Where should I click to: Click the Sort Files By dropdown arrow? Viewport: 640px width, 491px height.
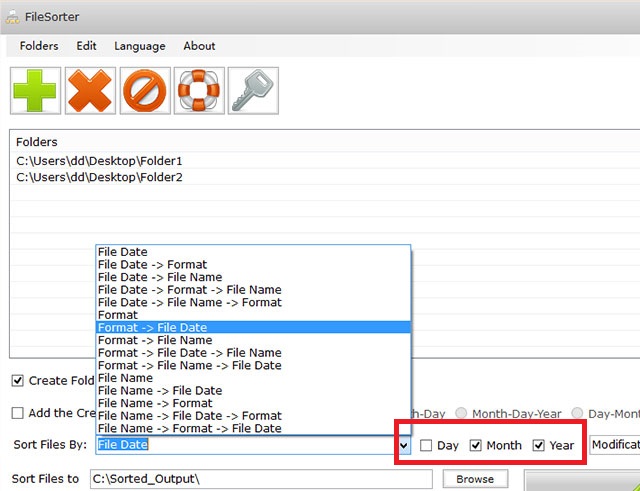(x=404, y=445)
